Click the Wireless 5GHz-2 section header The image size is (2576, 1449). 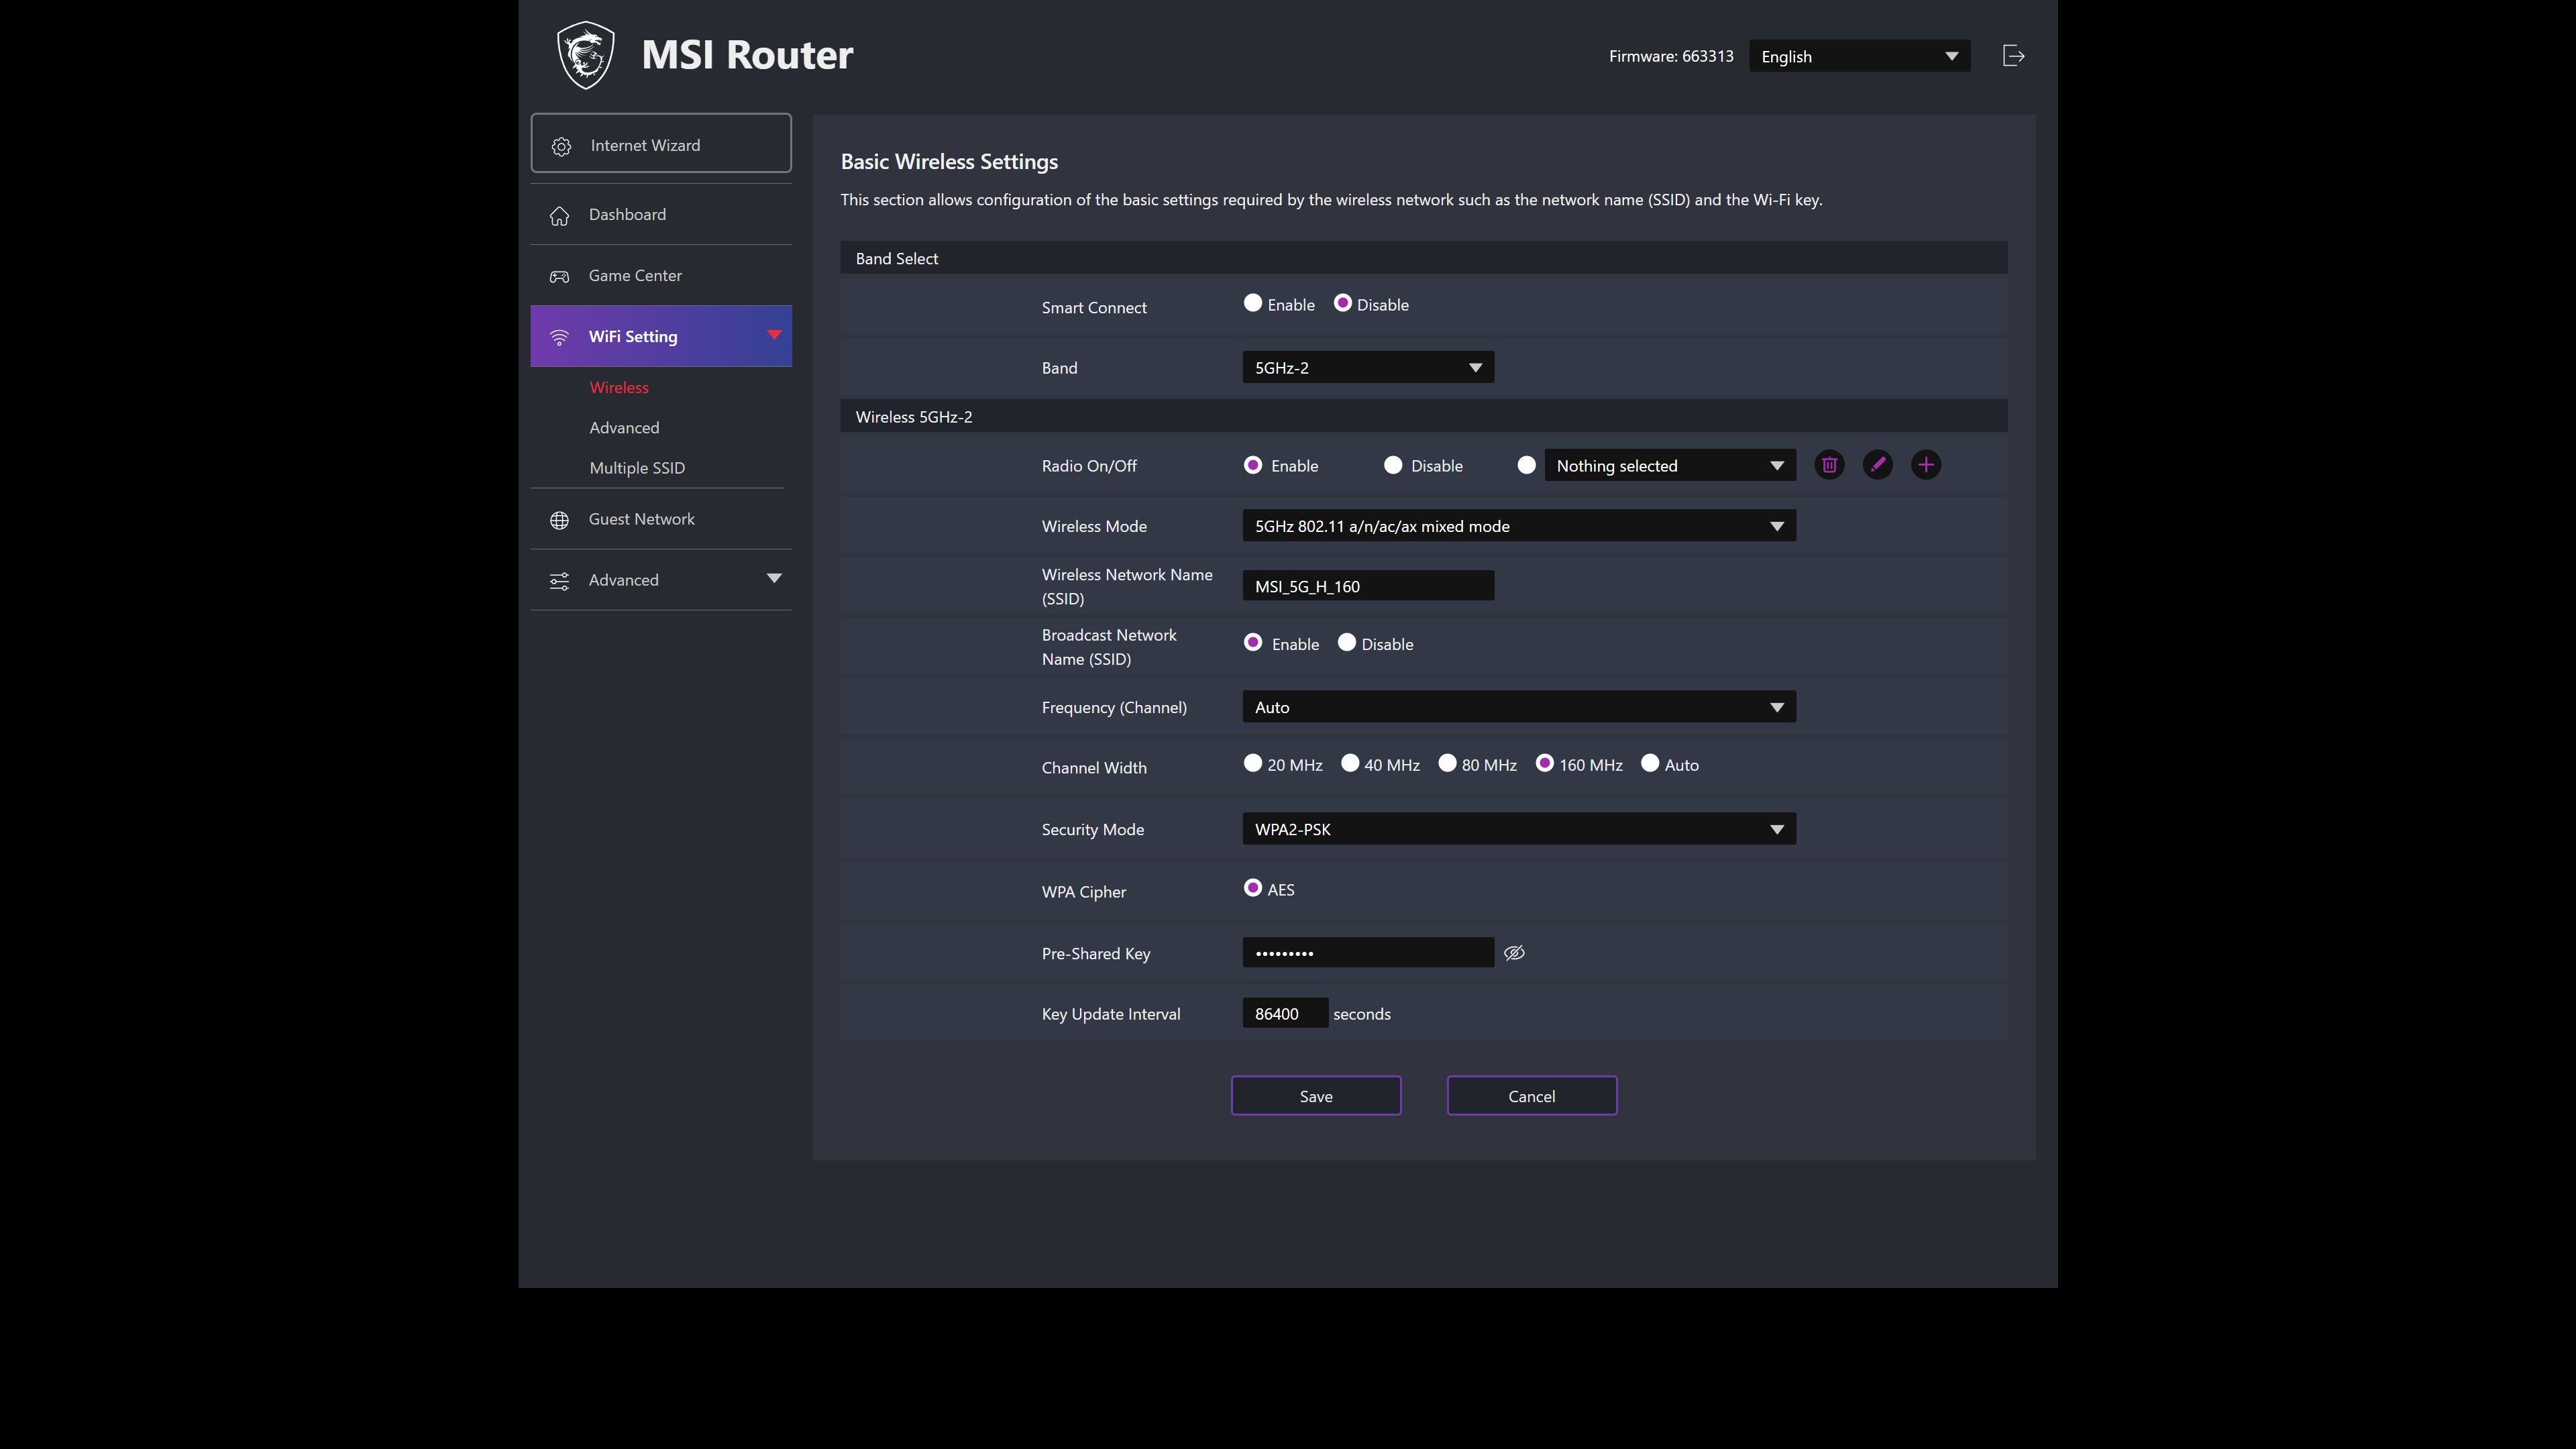(1423, 416)
